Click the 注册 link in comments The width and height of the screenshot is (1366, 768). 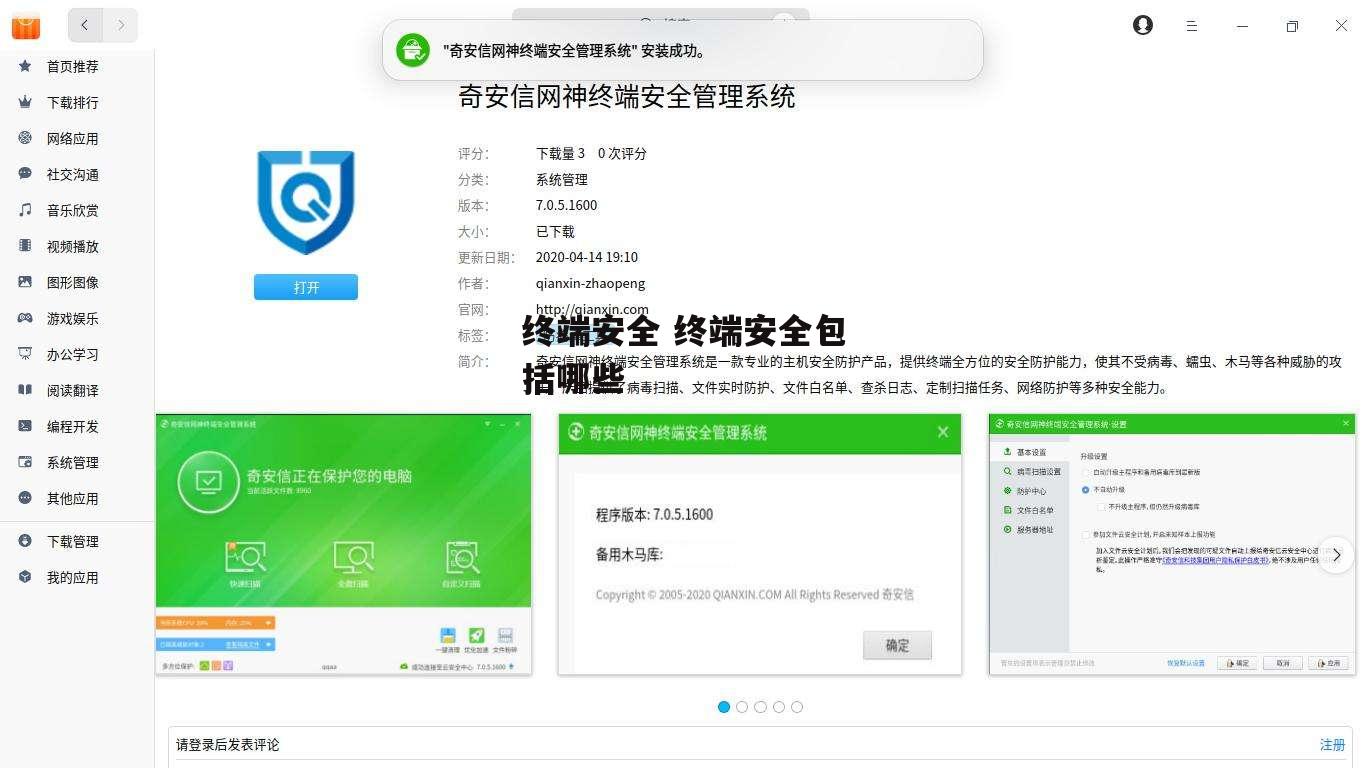tap(1332, 745)
